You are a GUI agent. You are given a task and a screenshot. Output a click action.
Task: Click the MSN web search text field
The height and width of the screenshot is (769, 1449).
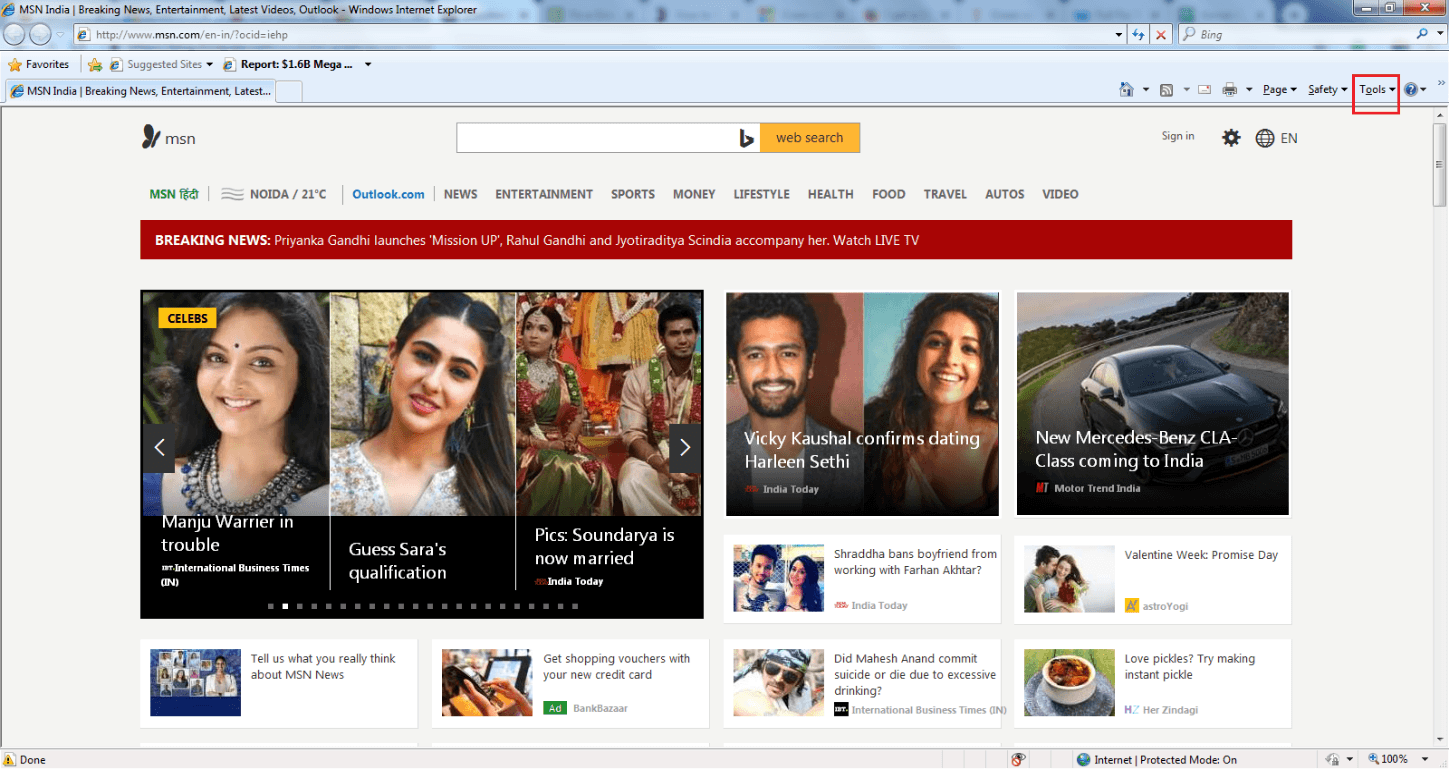click(595, 138)
